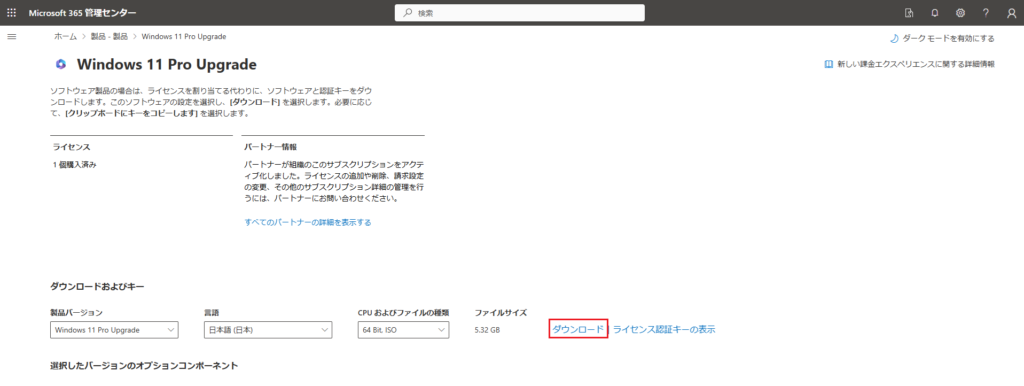Open the settings gear icon
Screen dimensions: 1024x386
tap(960, 12)
